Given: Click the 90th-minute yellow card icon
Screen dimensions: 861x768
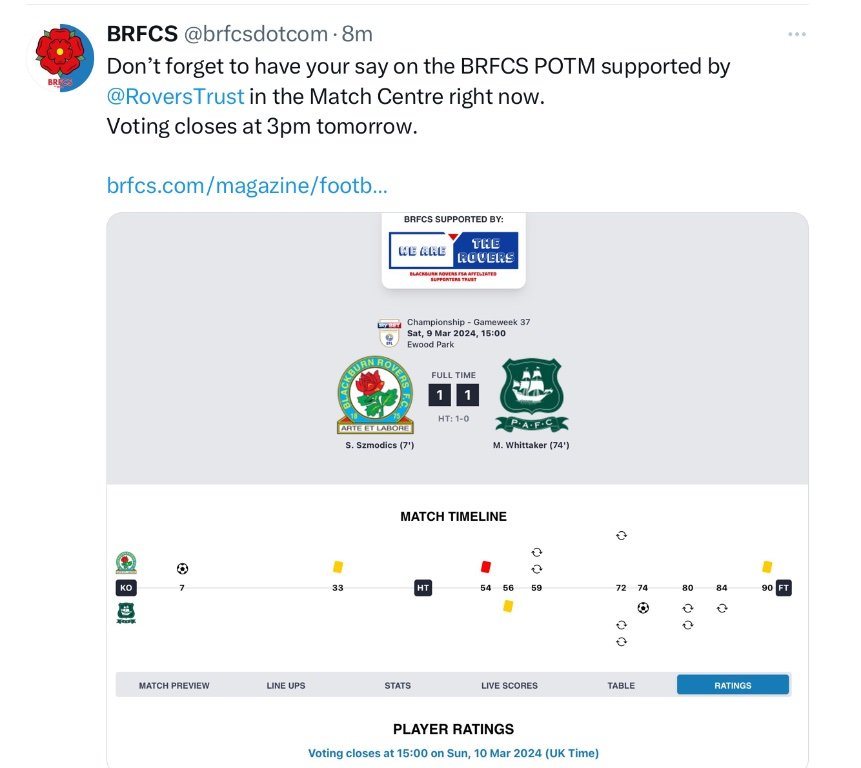Looking at the screenshot, I should (x=767, y=566).
